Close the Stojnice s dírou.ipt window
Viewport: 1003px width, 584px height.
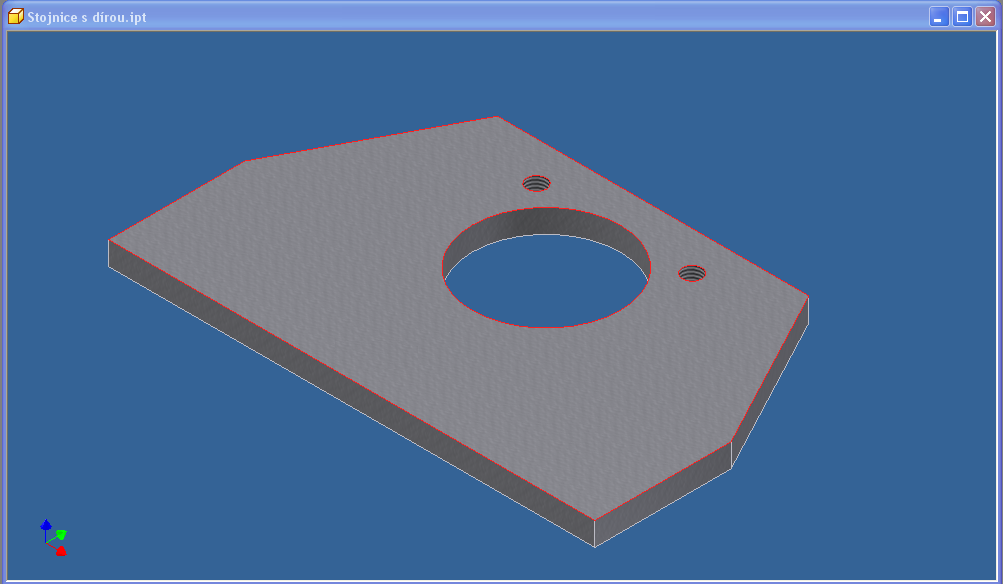985,17
